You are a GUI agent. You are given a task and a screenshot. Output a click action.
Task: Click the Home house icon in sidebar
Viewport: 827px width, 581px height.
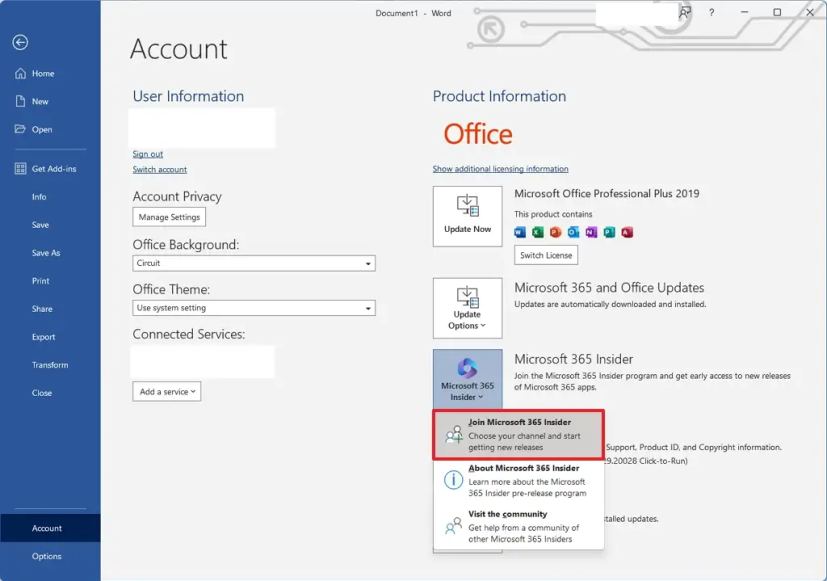[x=21, y=73]
